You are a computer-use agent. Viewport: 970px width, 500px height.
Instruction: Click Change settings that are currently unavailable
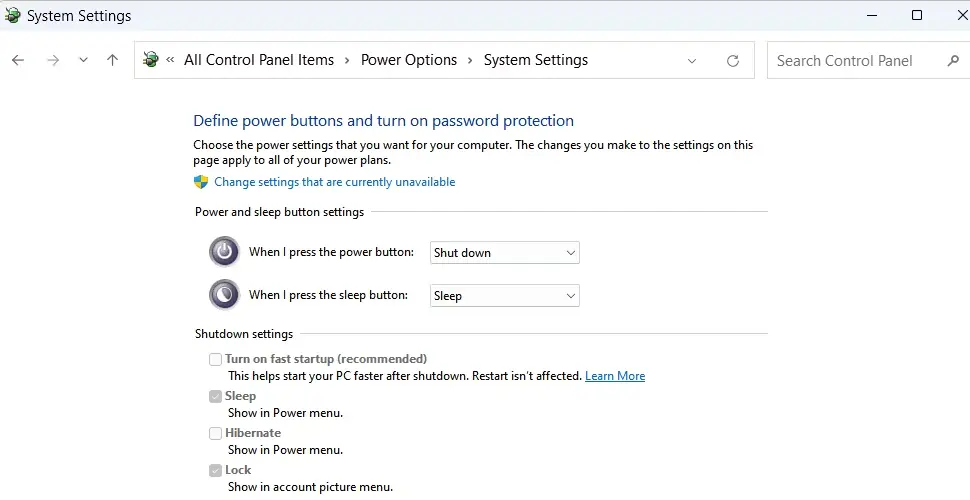point(335,182)
